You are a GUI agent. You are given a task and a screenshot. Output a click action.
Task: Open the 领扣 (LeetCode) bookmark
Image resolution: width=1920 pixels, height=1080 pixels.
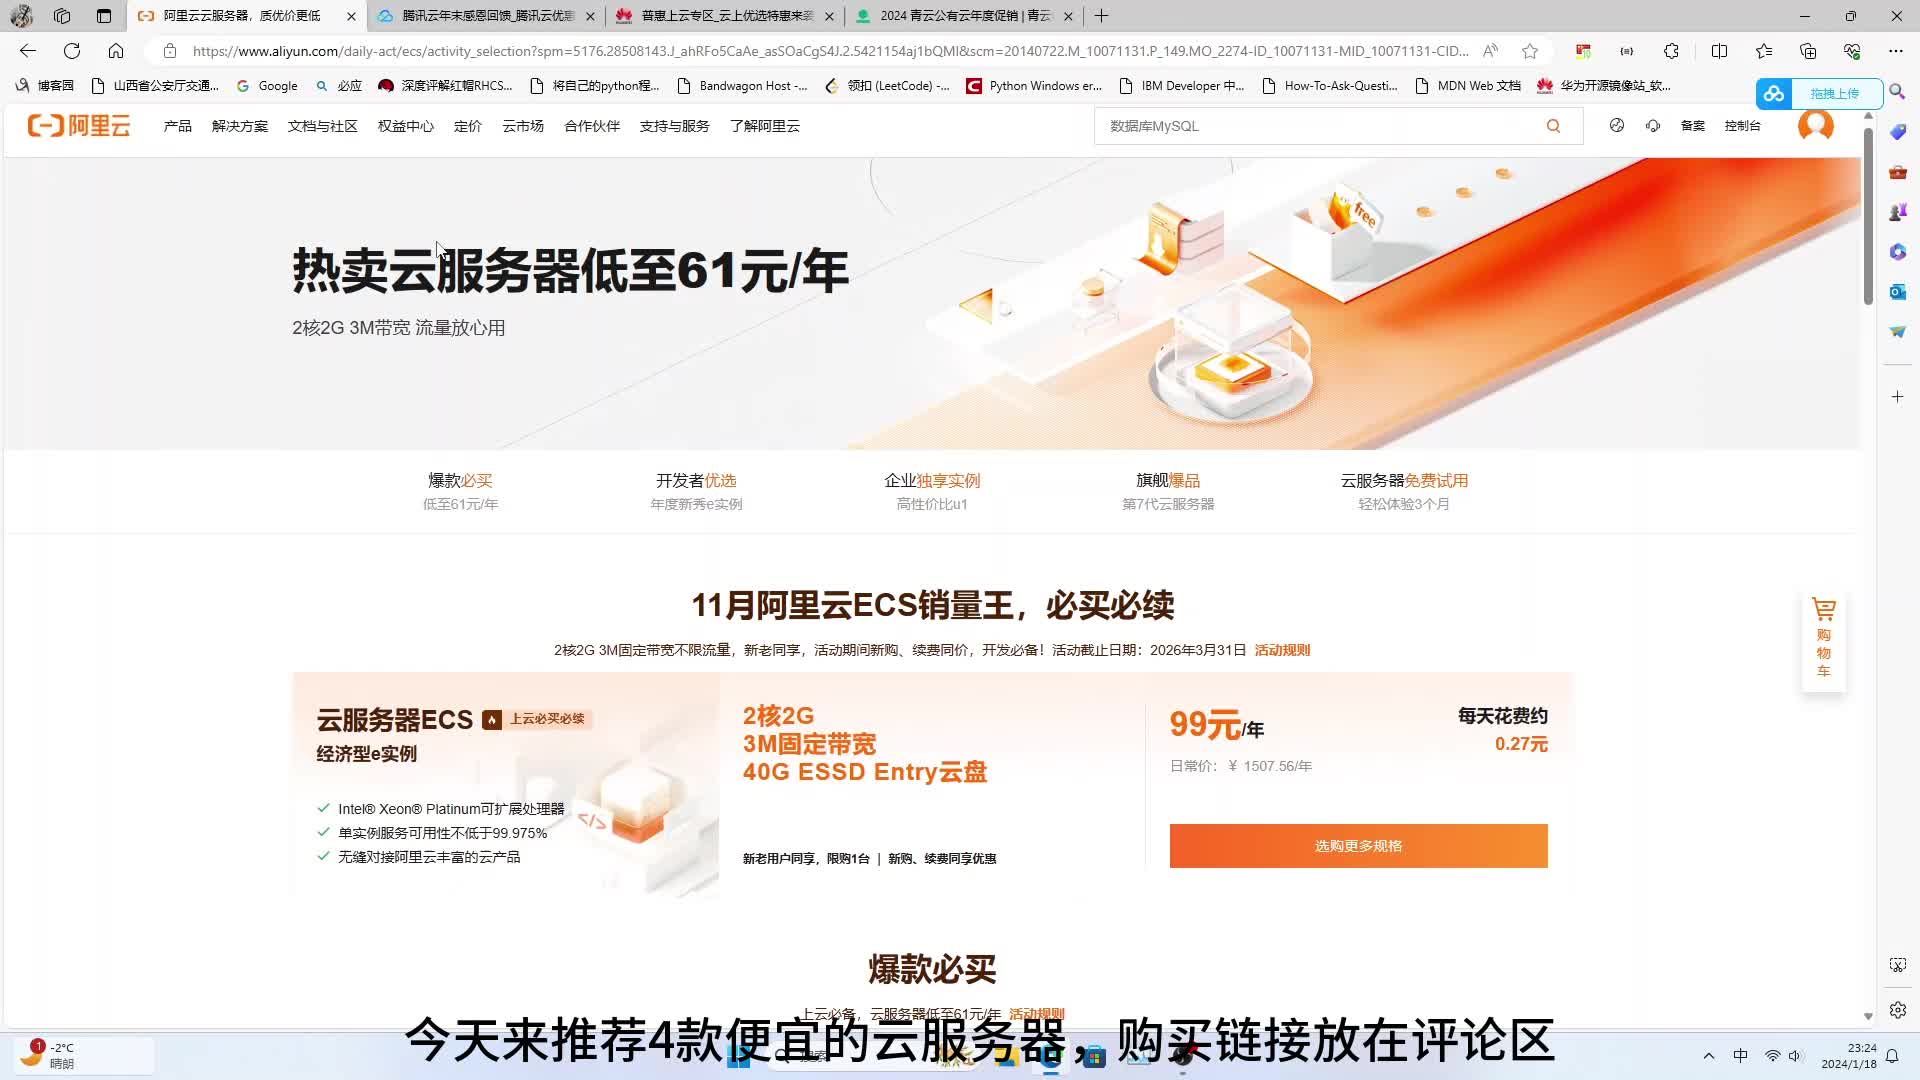pos(887,86)
